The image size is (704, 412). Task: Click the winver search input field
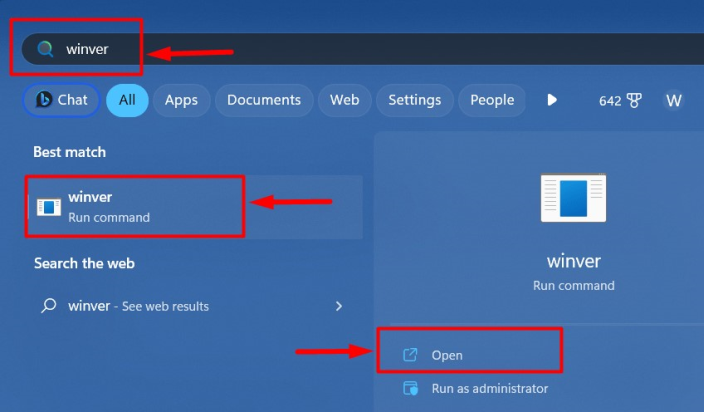tap(363, 49)
